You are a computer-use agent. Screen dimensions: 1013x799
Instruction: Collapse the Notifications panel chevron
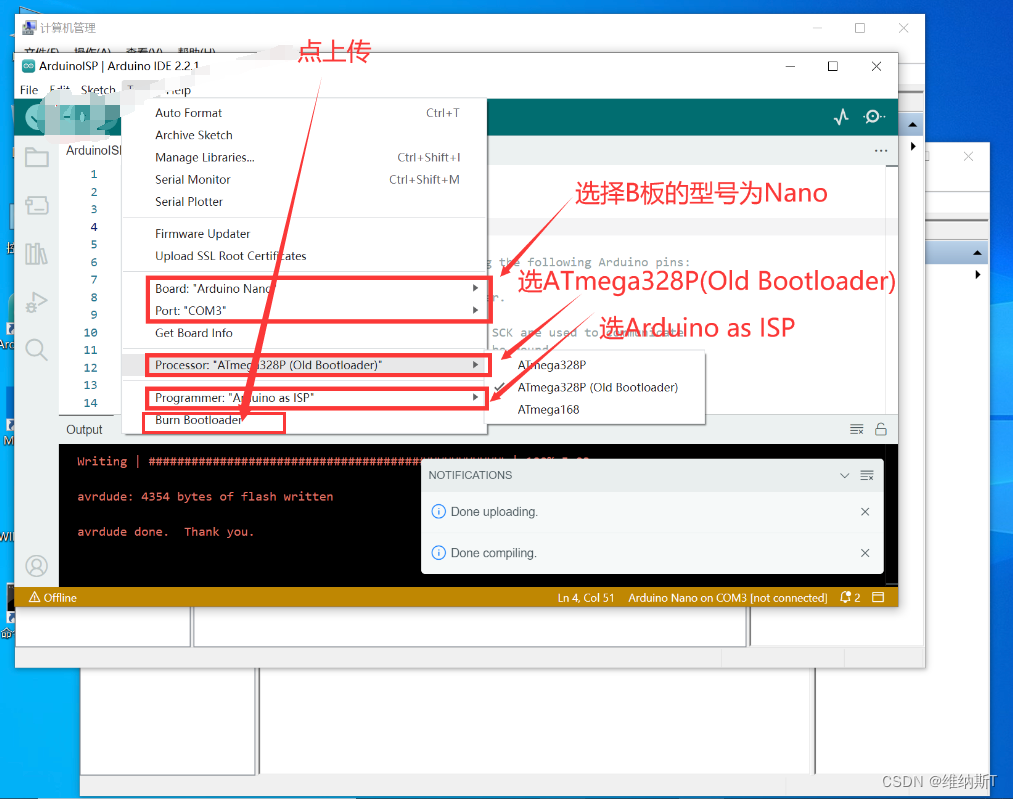[x=844, y=475]
